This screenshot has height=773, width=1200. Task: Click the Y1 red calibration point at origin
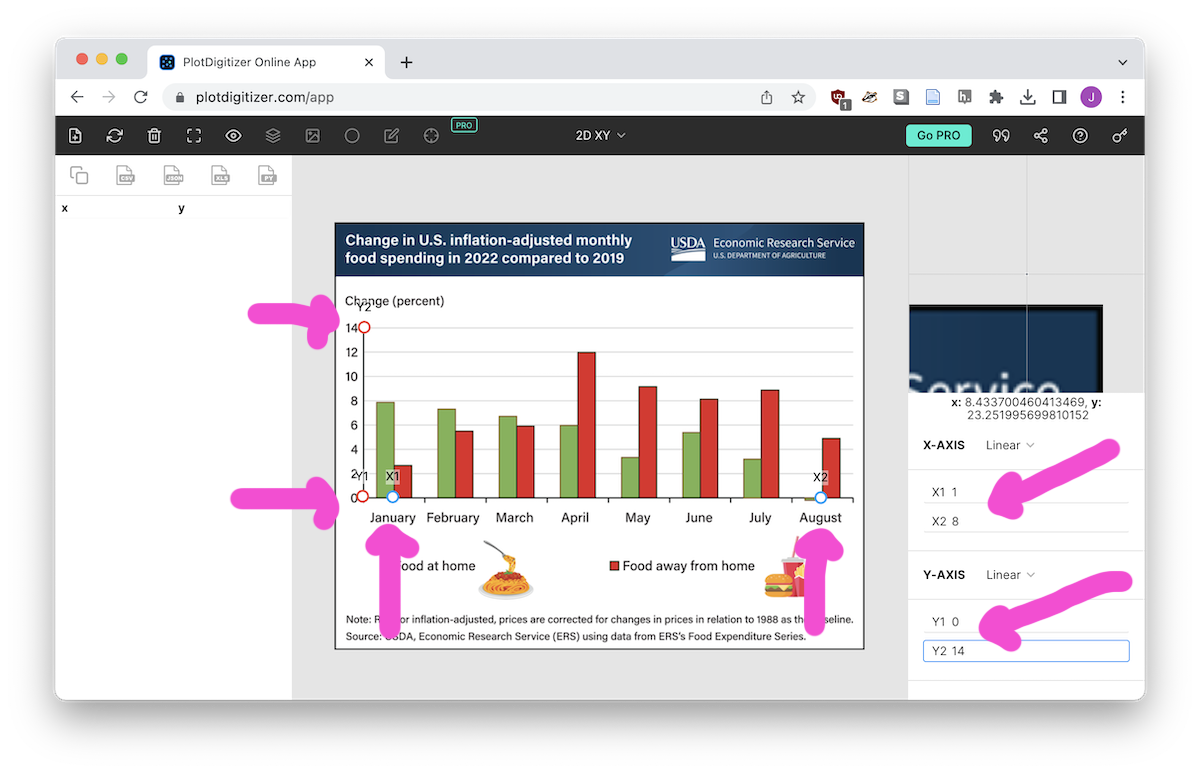pos(362,497)
